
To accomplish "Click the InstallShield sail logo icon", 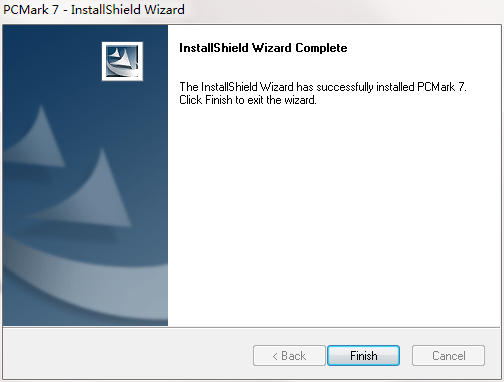I will (x=122, y=61).
